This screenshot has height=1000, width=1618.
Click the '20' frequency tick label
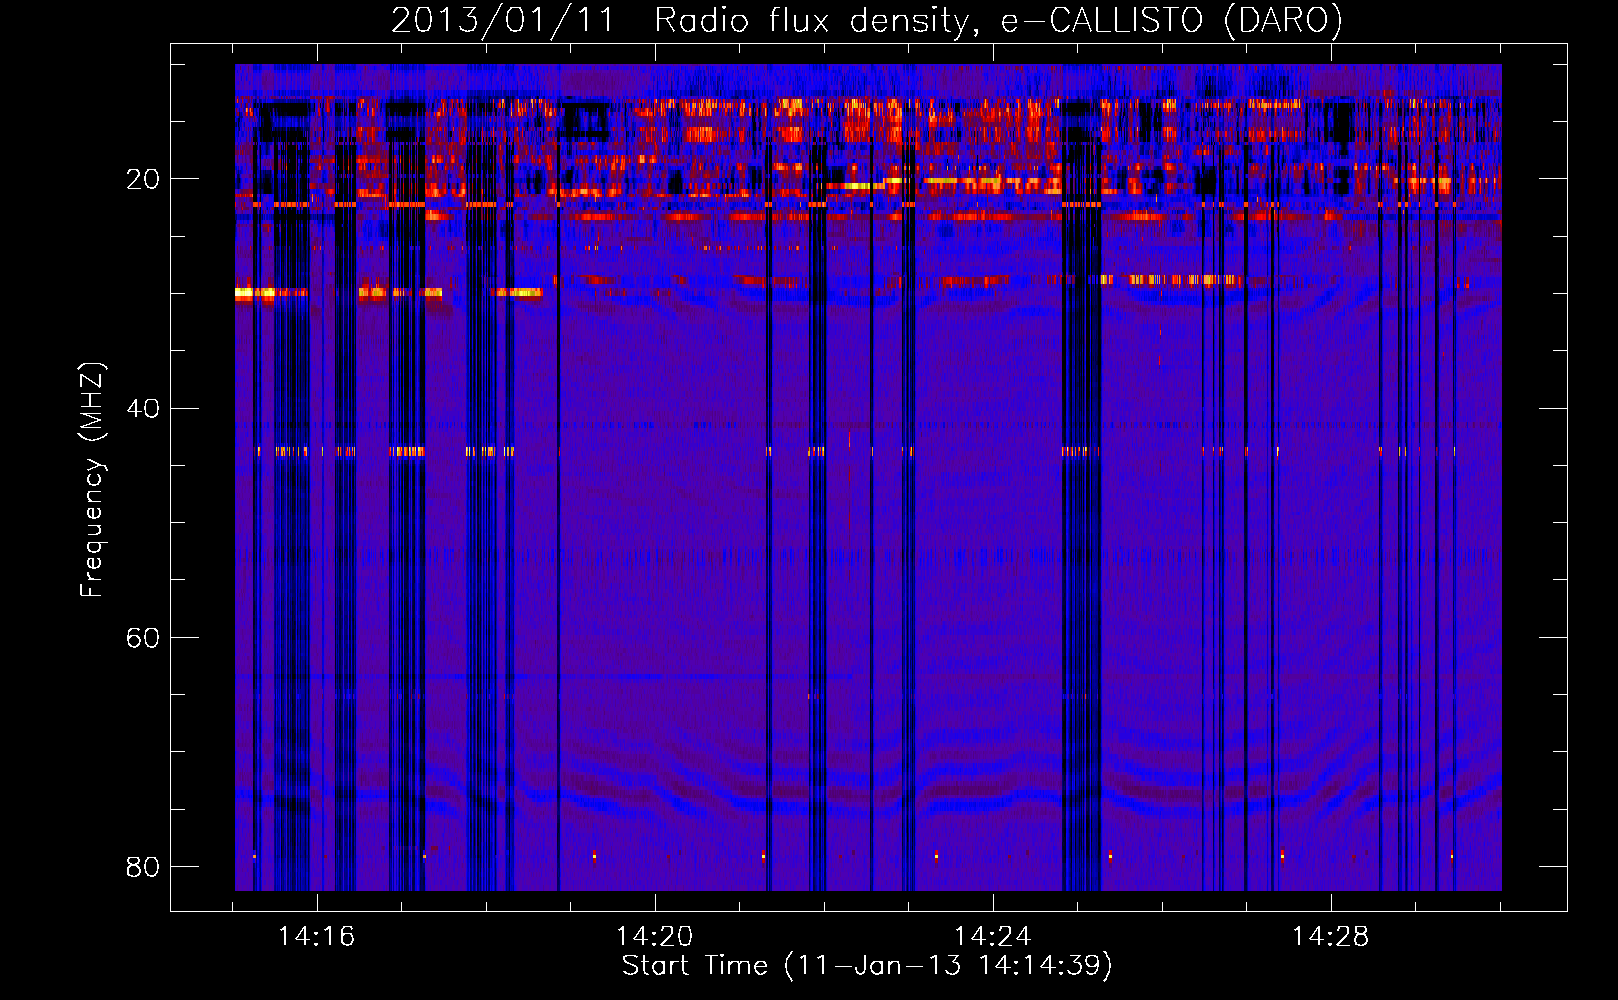[143, 179]
